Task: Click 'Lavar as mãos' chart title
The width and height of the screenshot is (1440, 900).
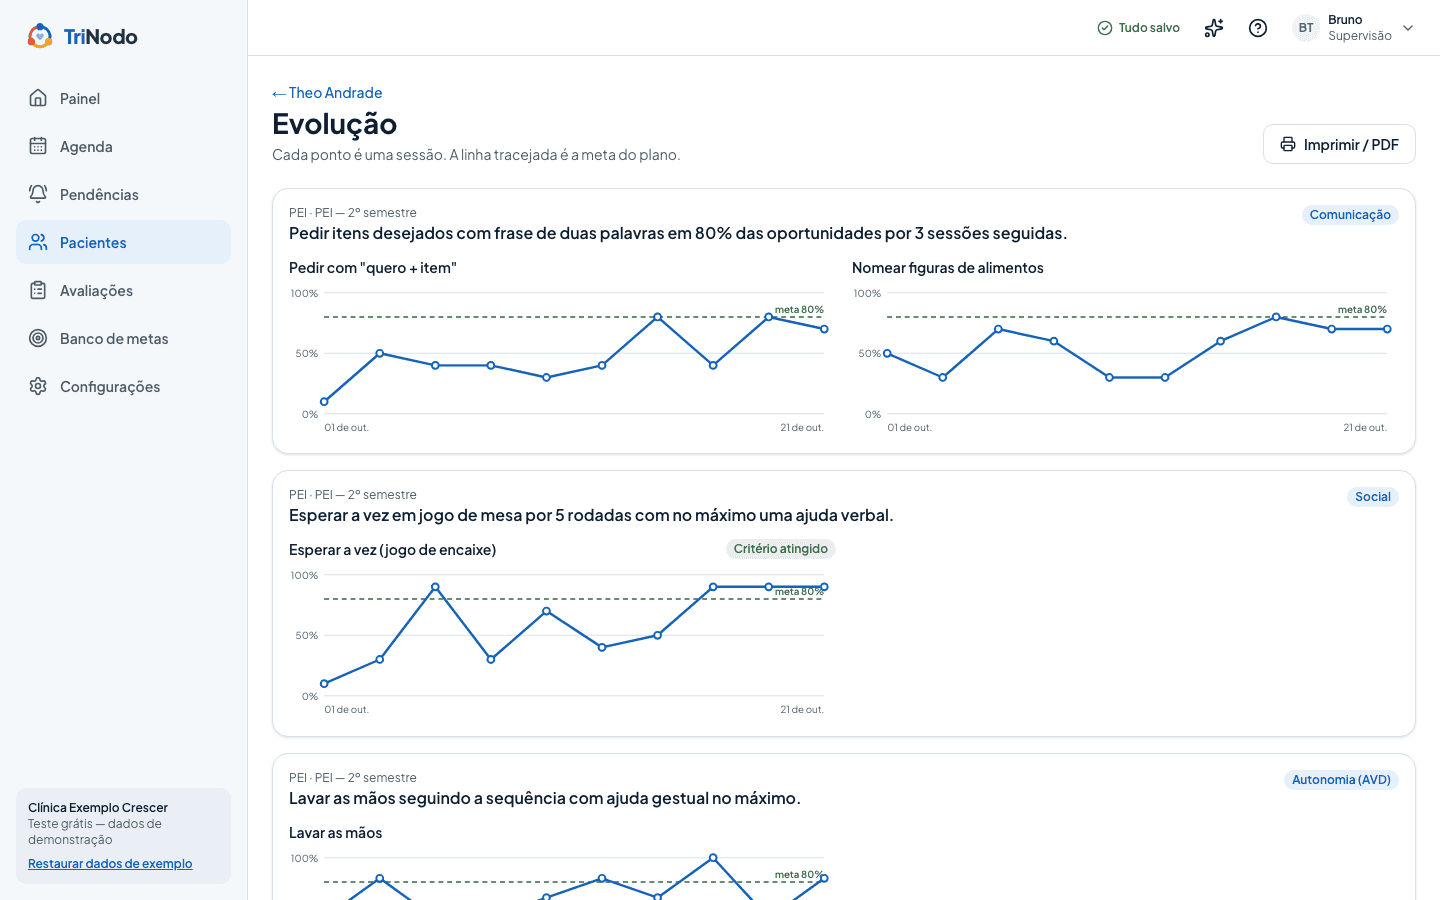Action: pyautogui.click(x=336, y=833)
